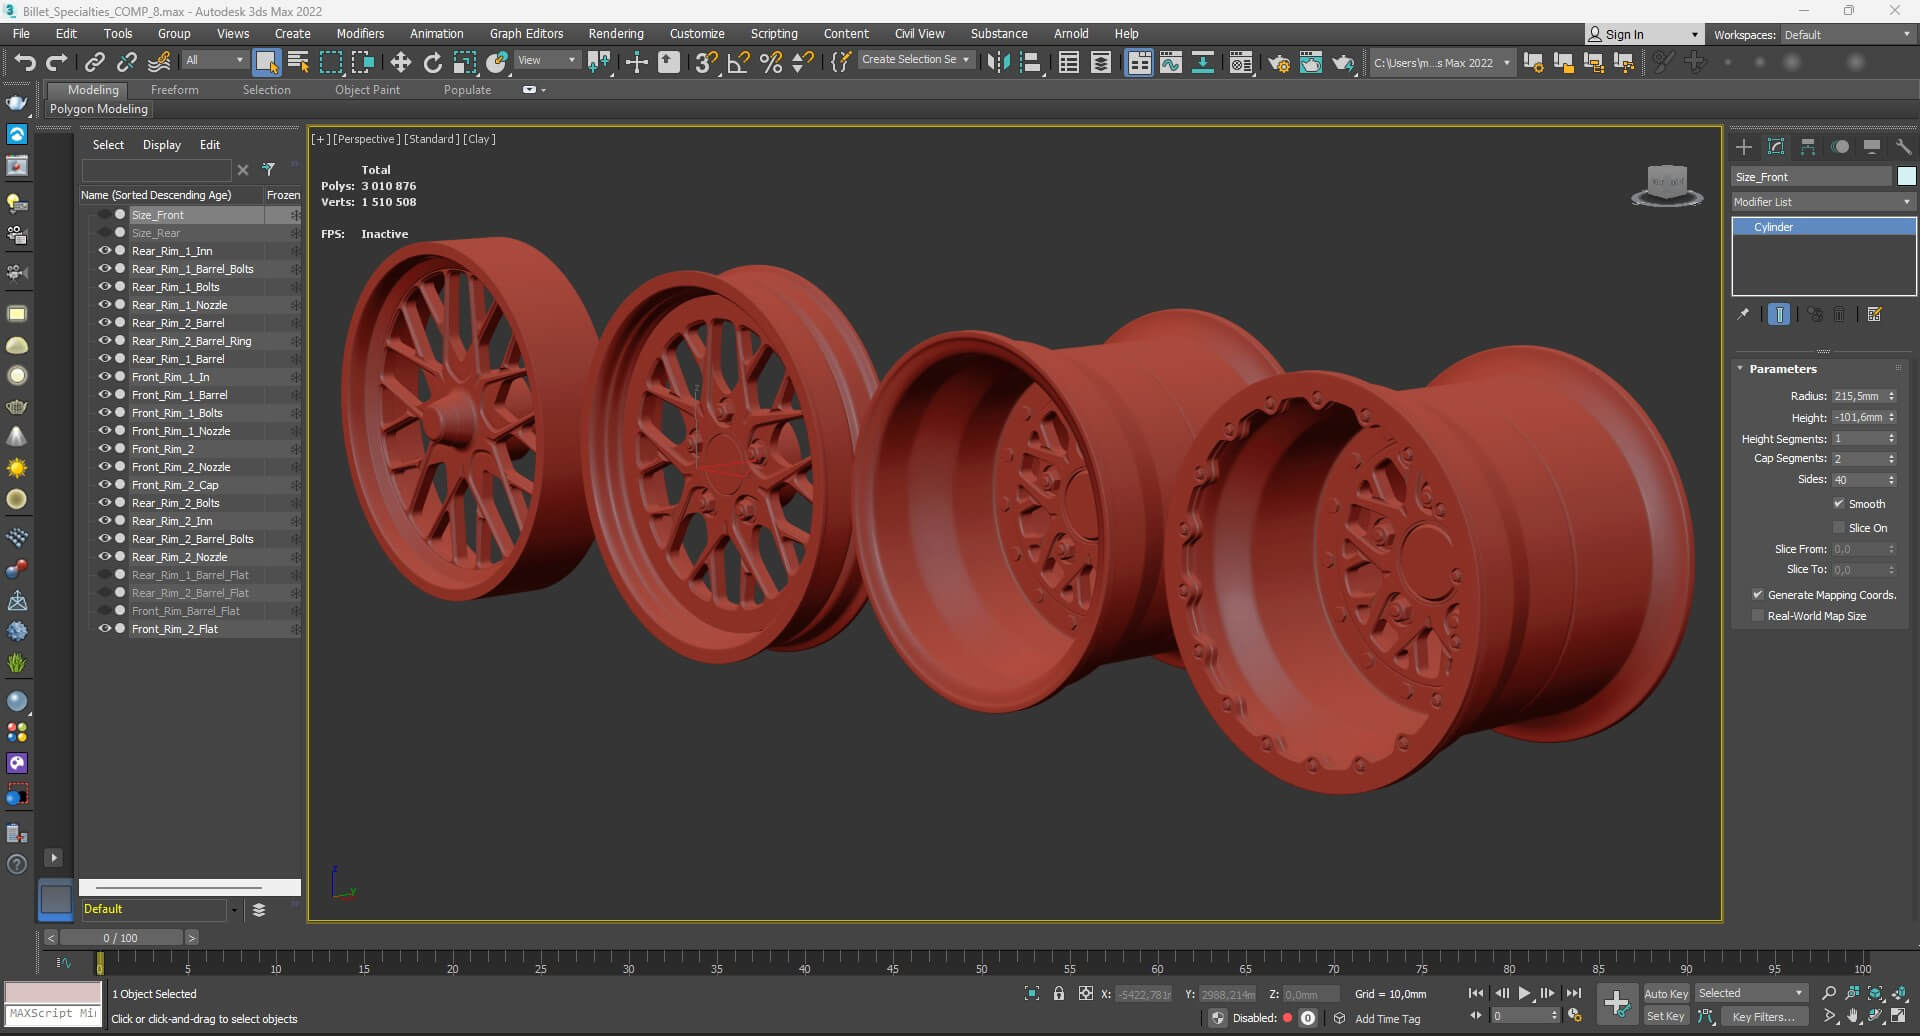Switch to the Freeform ribbon tab
This screenshot has width=1920, height=1036.
tap(175, 90)
